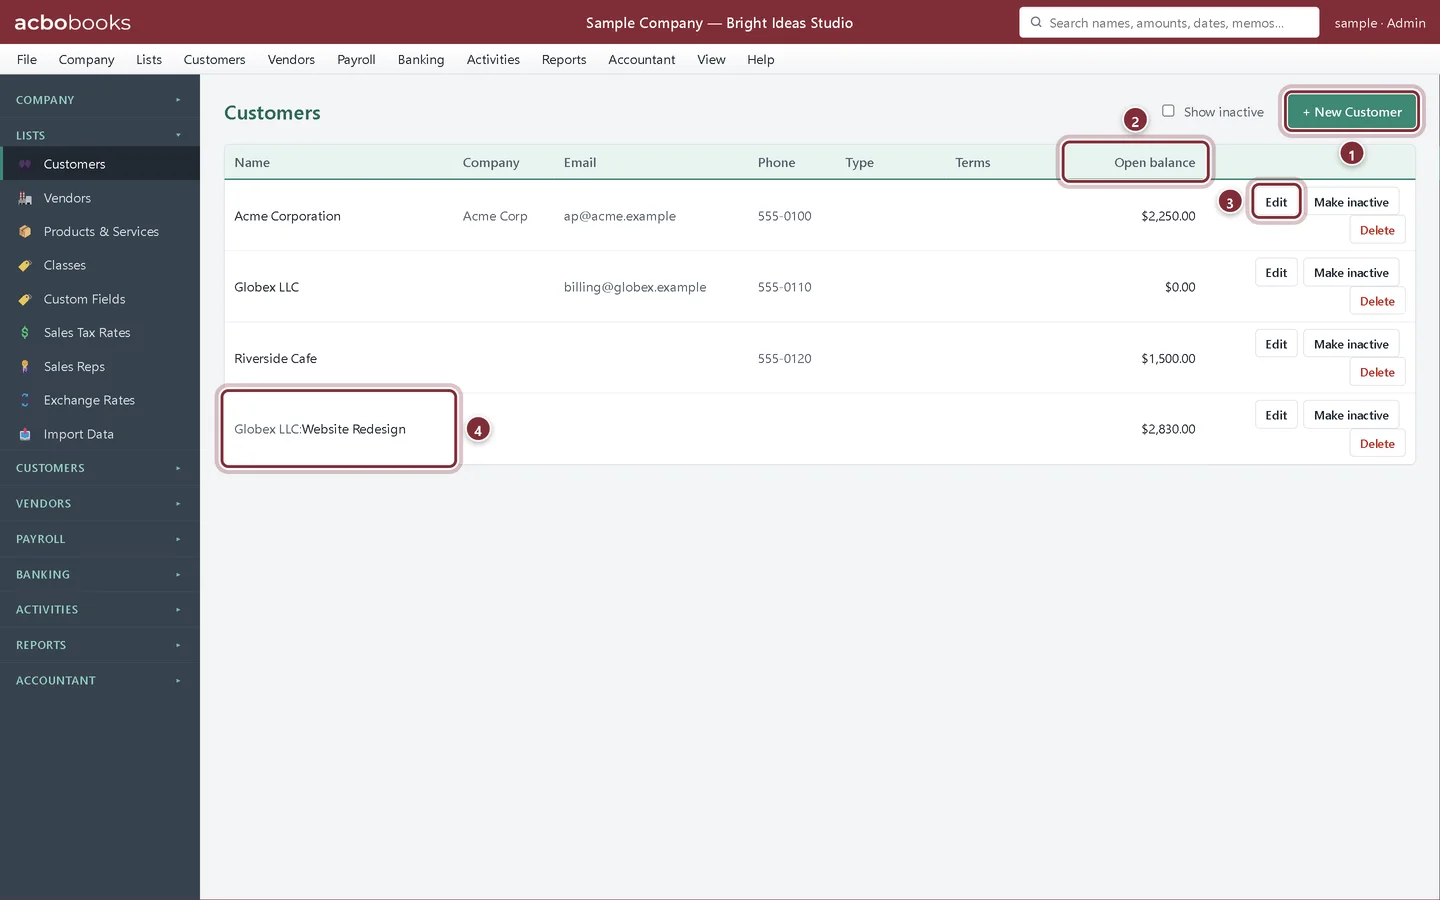Image resolution: width=1440 pixels, height=900 pixels.
Task: Delete the Riverside Cafe customer
Action: [1377, 372]
